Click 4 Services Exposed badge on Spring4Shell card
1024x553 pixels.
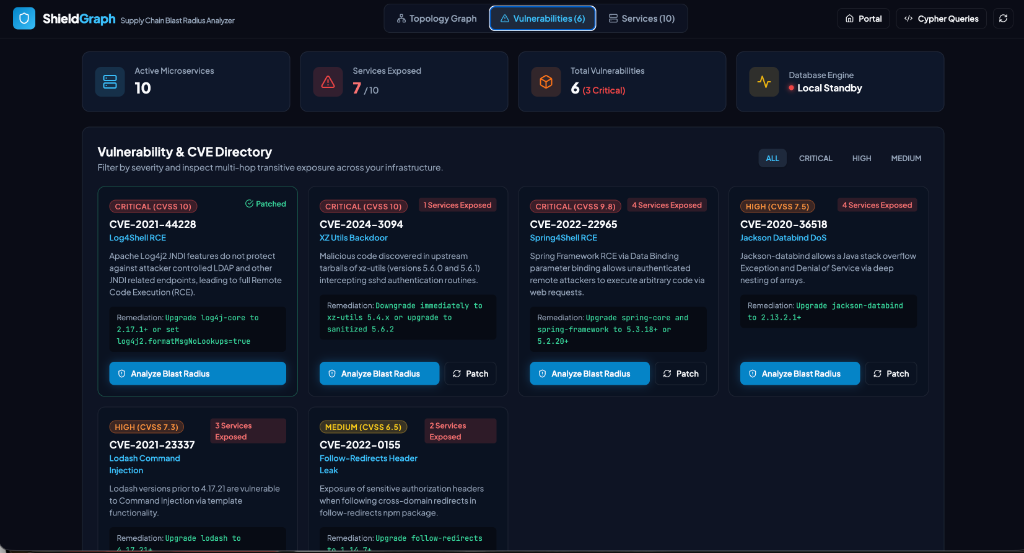tap(667, 205)
